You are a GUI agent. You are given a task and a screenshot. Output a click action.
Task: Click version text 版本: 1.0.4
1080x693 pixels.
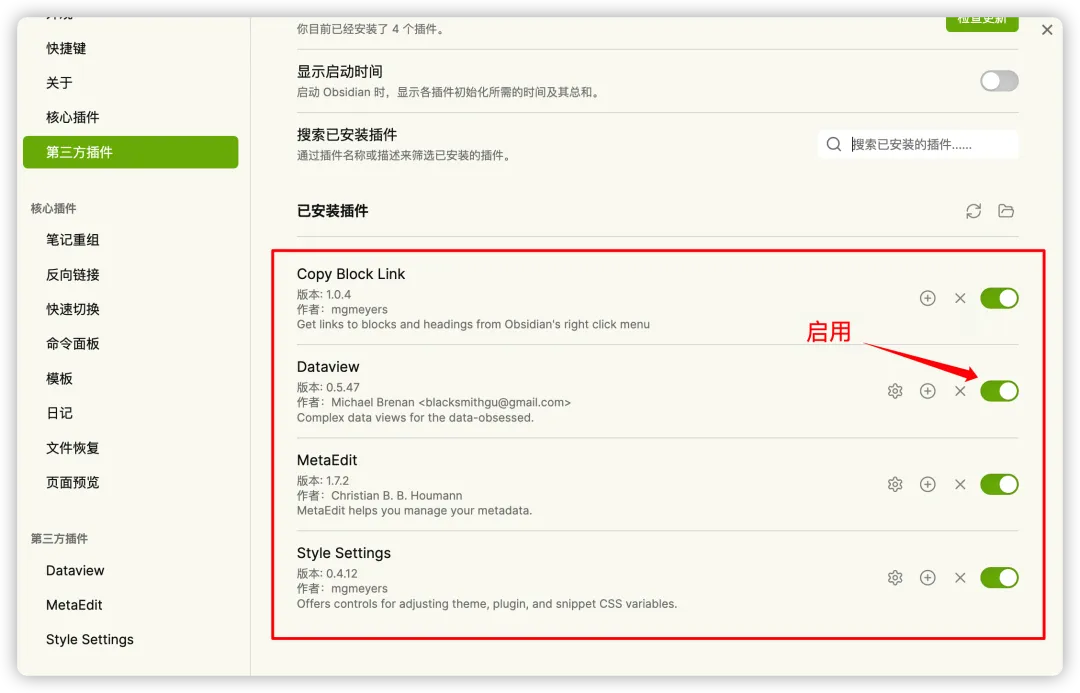[x=324, y=294]
